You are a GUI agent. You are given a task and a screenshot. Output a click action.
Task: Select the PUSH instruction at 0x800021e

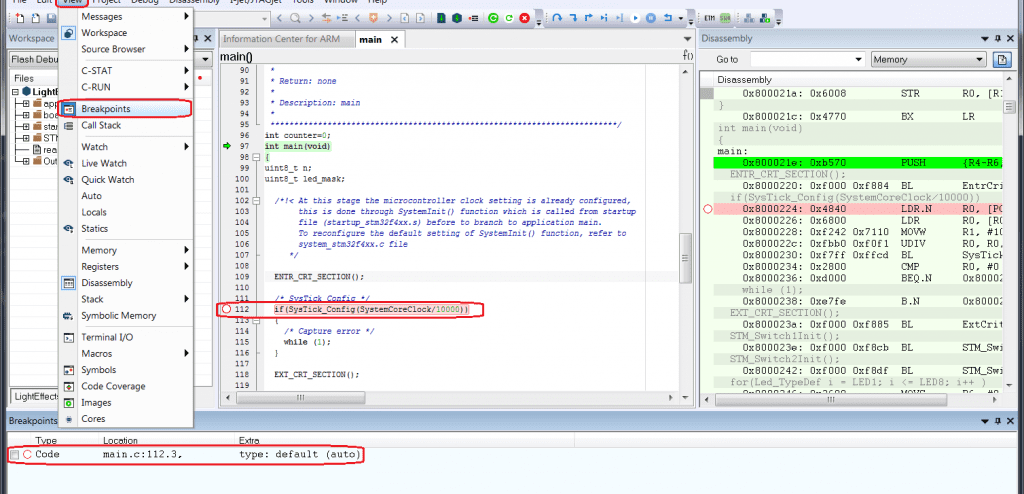857,163
